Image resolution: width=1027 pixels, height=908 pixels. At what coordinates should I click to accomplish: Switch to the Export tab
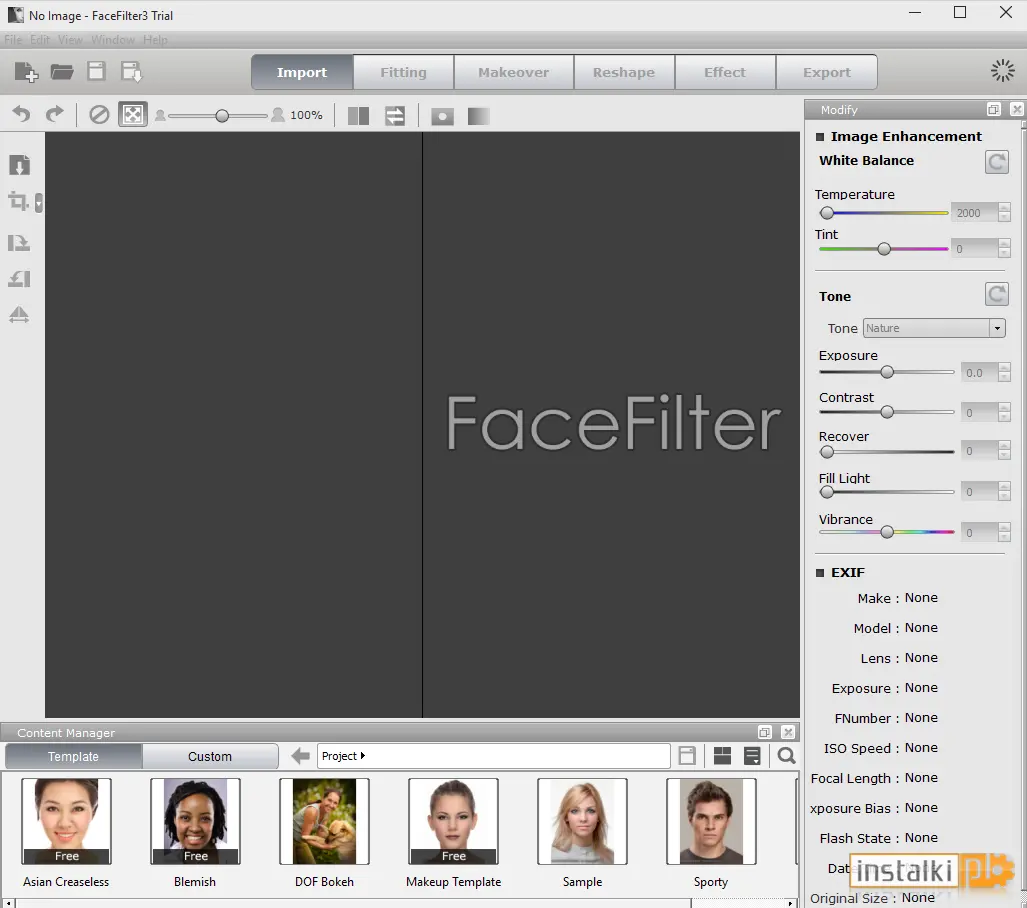[x=827, y=72]
